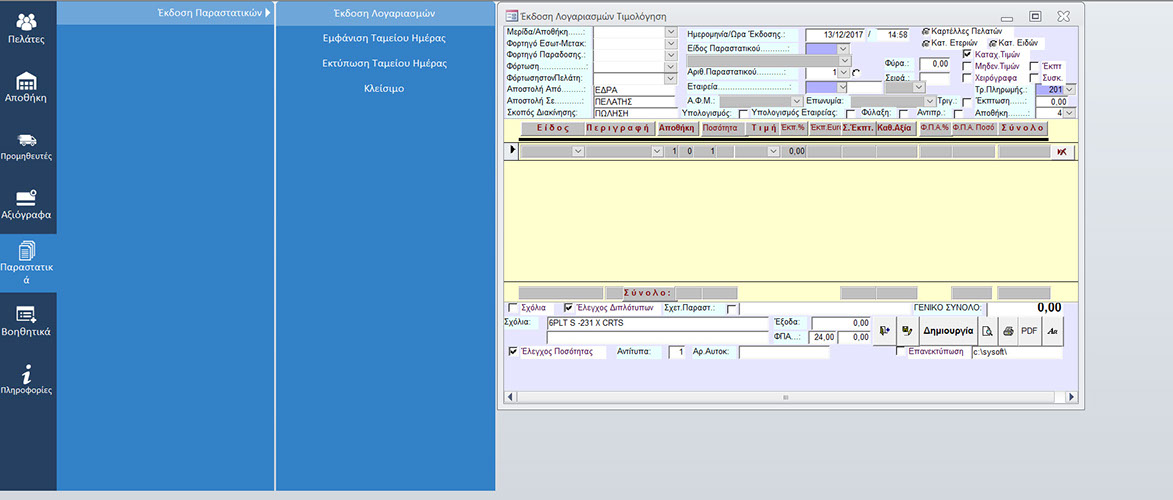Toggle the Έλεγχος Διπλότυπων checkbox
Viewport: 1173px width, 500px height.
click(569, 308)
